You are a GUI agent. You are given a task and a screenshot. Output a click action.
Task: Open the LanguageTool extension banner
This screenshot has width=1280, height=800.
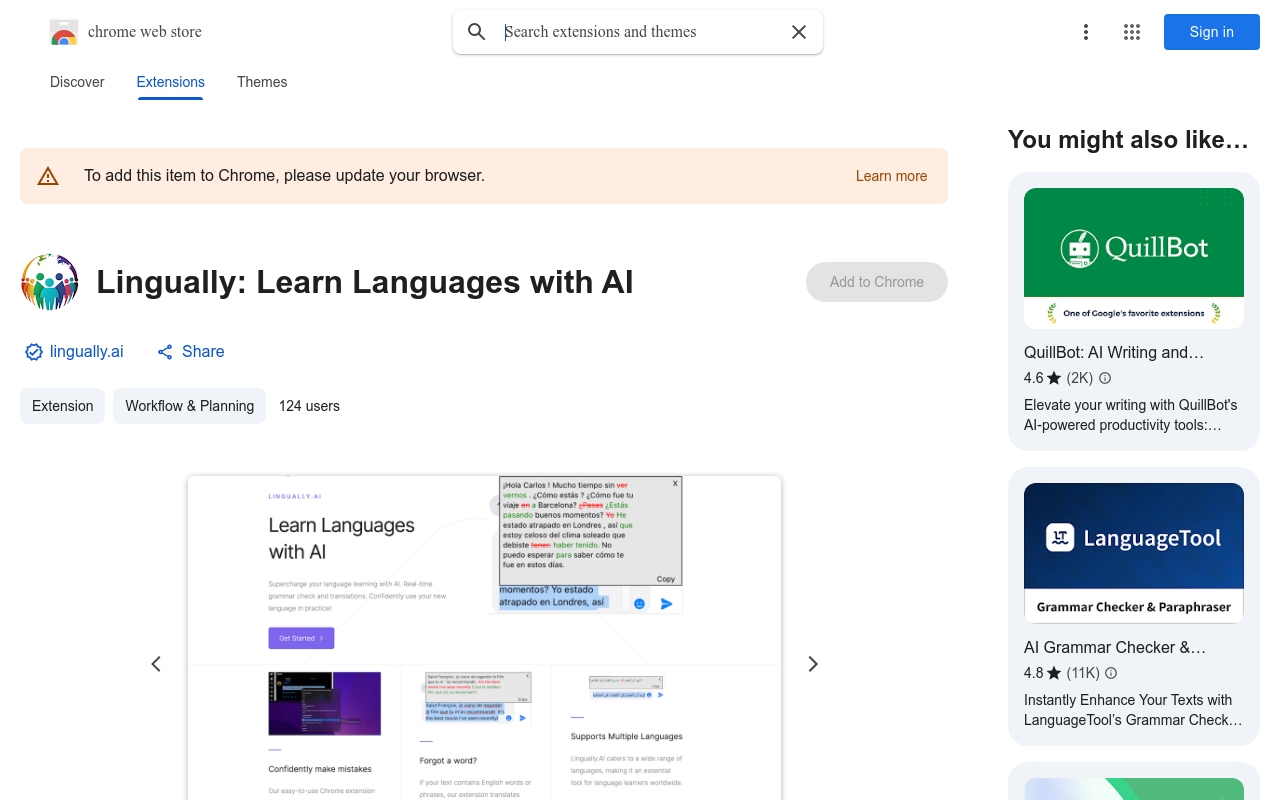(1134, 553)
